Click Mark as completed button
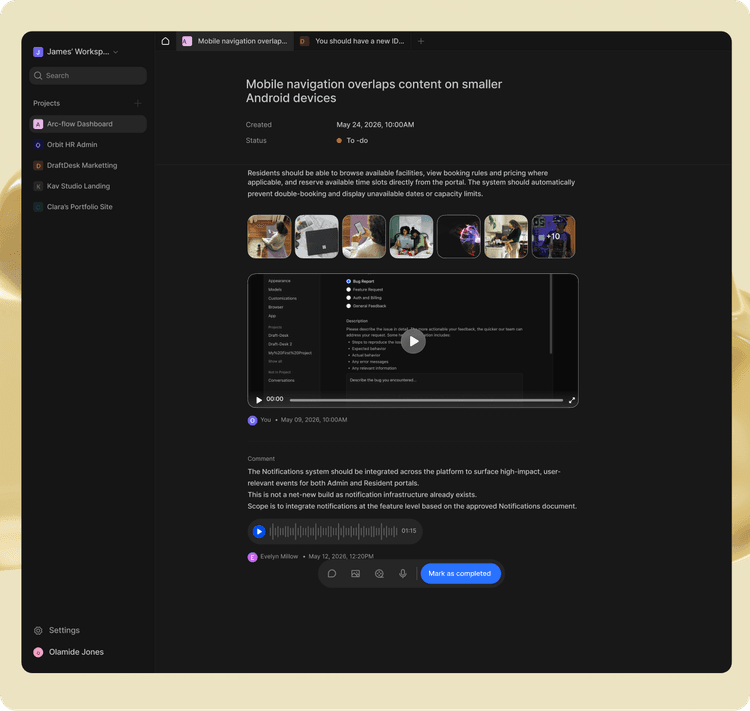This screenshot has height=711, width=750. click(x=461, y=574)
